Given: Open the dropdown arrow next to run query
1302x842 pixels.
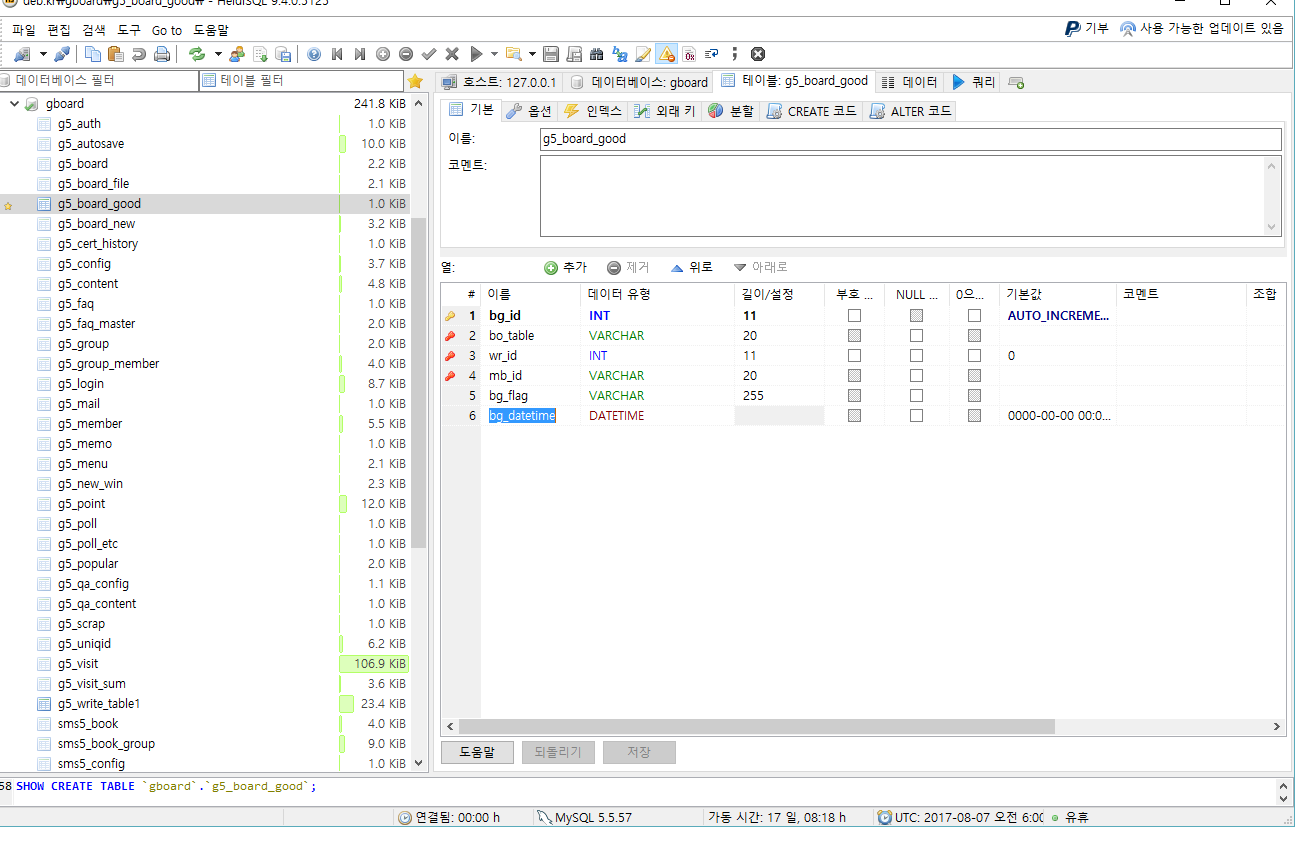Looking at the screenshot, I should (x=495, y=54).
